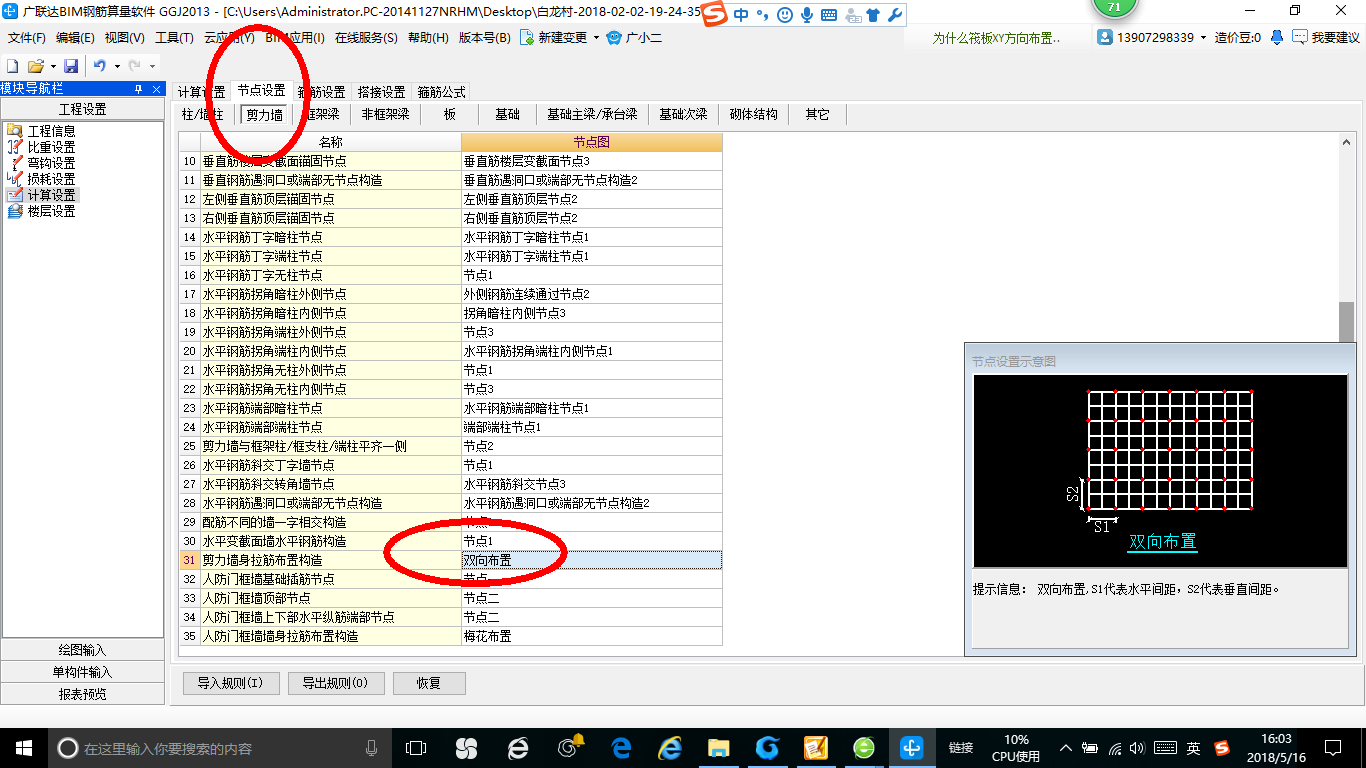1366x768 pixels.
Task: Click the new file icon in toolbar
Action: 13,65
